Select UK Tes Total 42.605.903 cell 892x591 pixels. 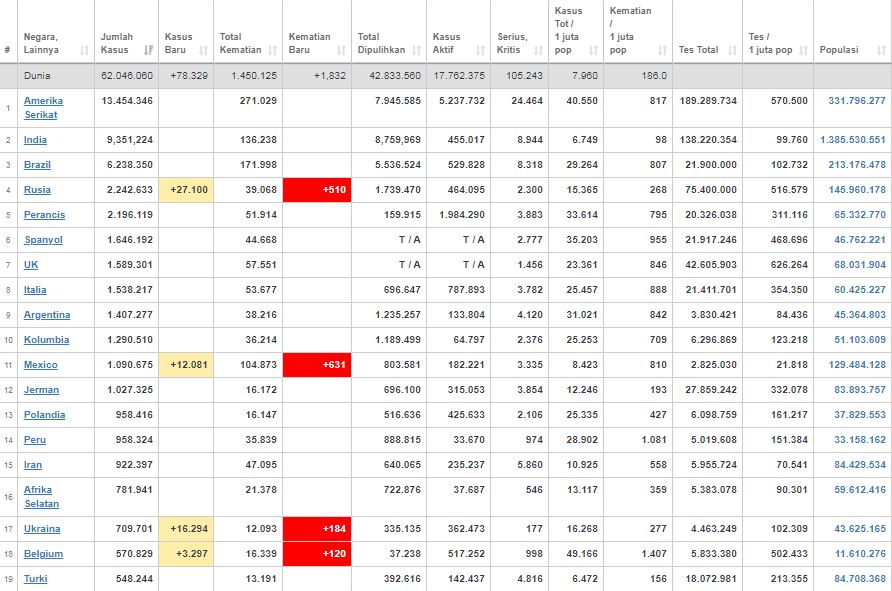coord(707,265)
